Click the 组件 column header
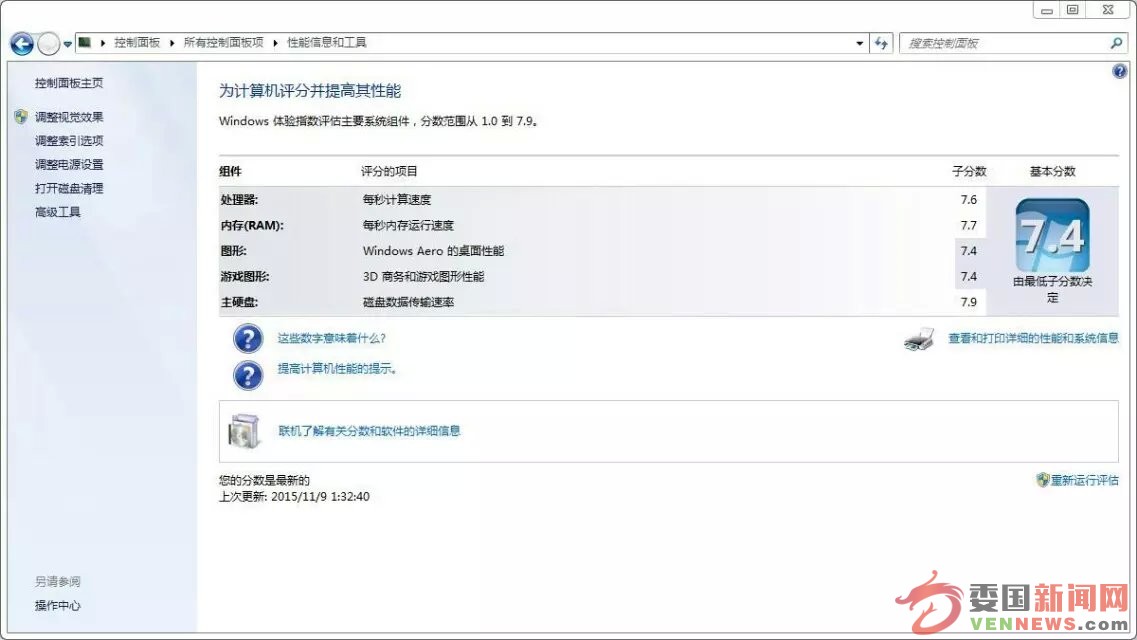 point(231,172)
